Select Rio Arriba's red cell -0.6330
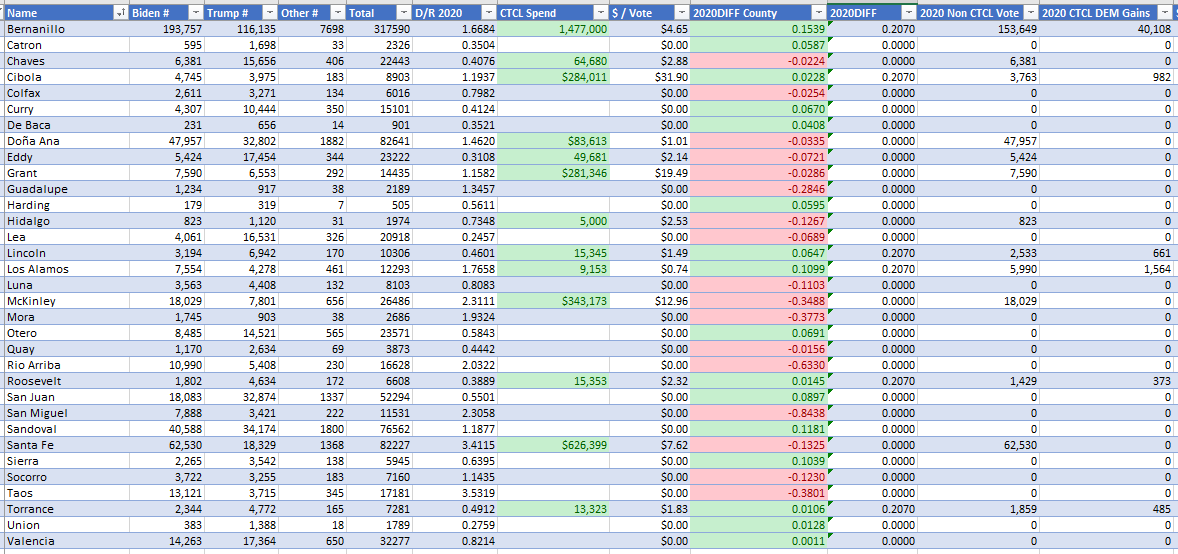The height and width of the screenshot is (554, 1178). pyautogui.click(x=759, y=365)
